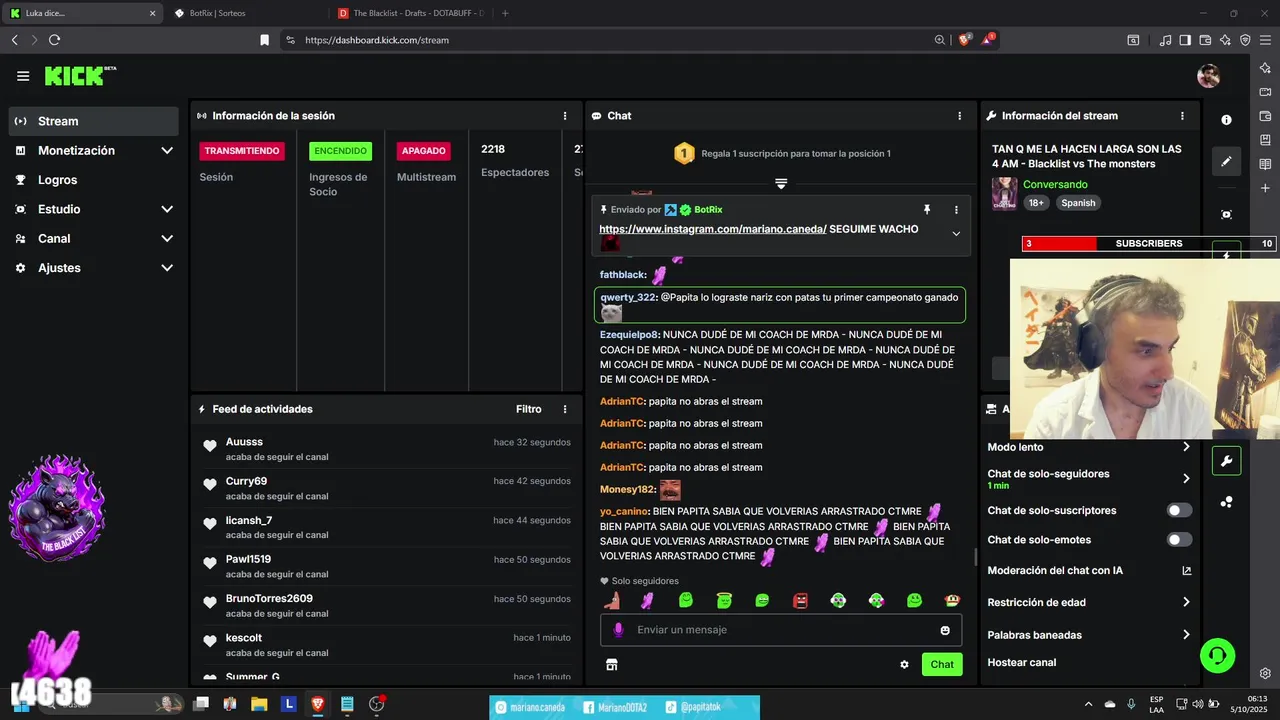The image size is (1280, 720).
Task: Click Hostear canal option
Action: click(x=1021, y=662)
